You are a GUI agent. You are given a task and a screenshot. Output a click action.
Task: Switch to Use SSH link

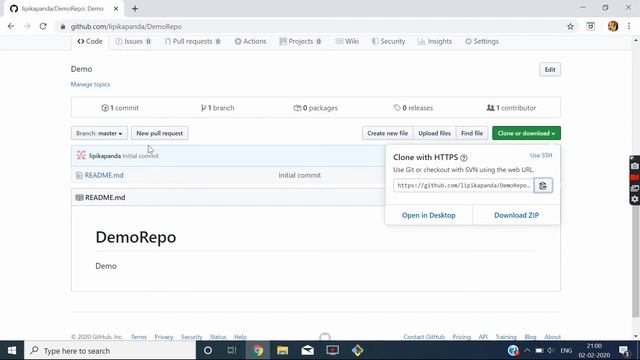point(541,156)
